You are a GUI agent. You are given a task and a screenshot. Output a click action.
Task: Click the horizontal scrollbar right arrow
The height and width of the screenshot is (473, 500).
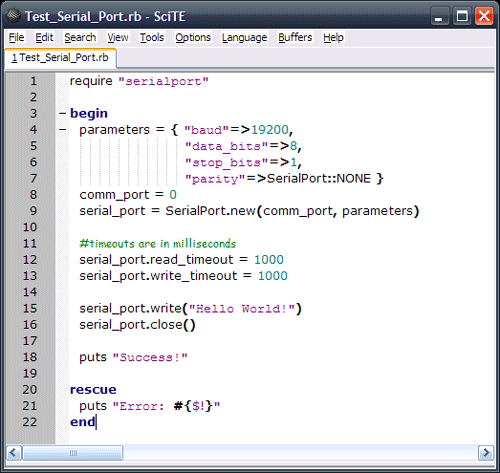[486, 453]
